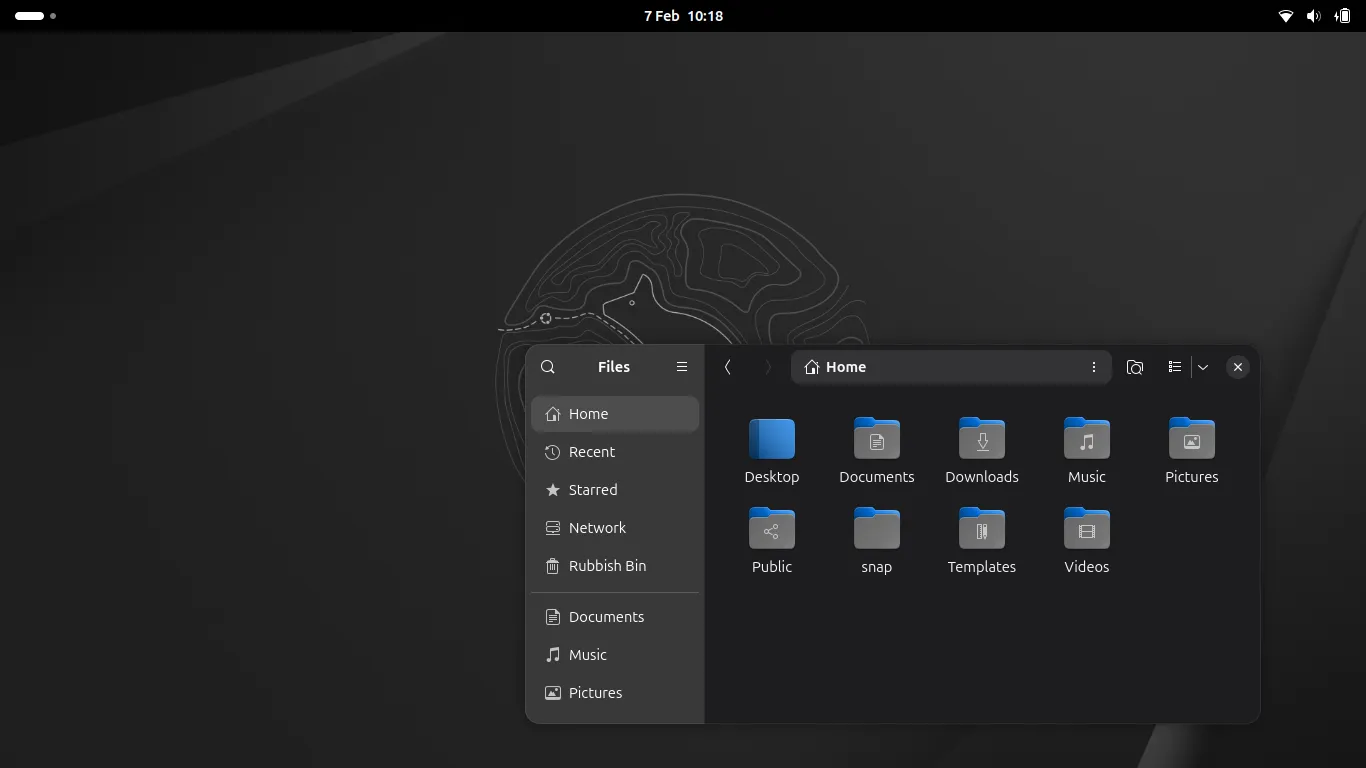This screenshot has width=1366, height=768.
Task: Open search in the Files sidebar
Action: (x=548, y=367)
